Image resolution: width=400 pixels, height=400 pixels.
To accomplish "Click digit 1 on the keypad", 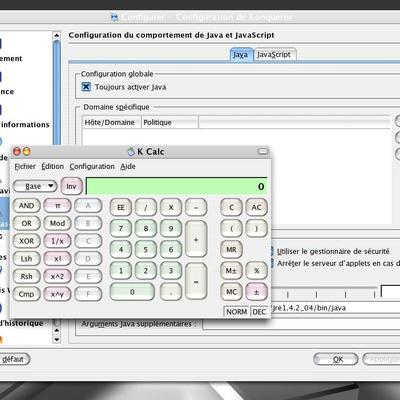I will (x=121, y=270).
